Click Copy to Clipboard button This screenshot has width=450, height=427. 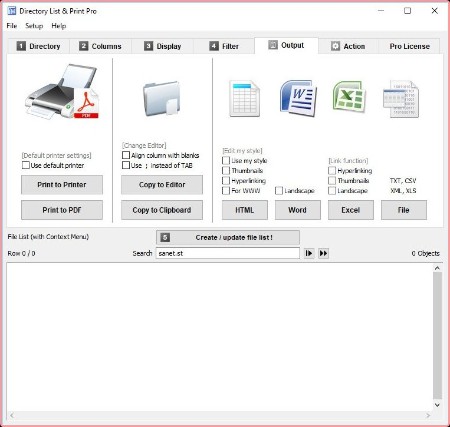pos(162,210)
